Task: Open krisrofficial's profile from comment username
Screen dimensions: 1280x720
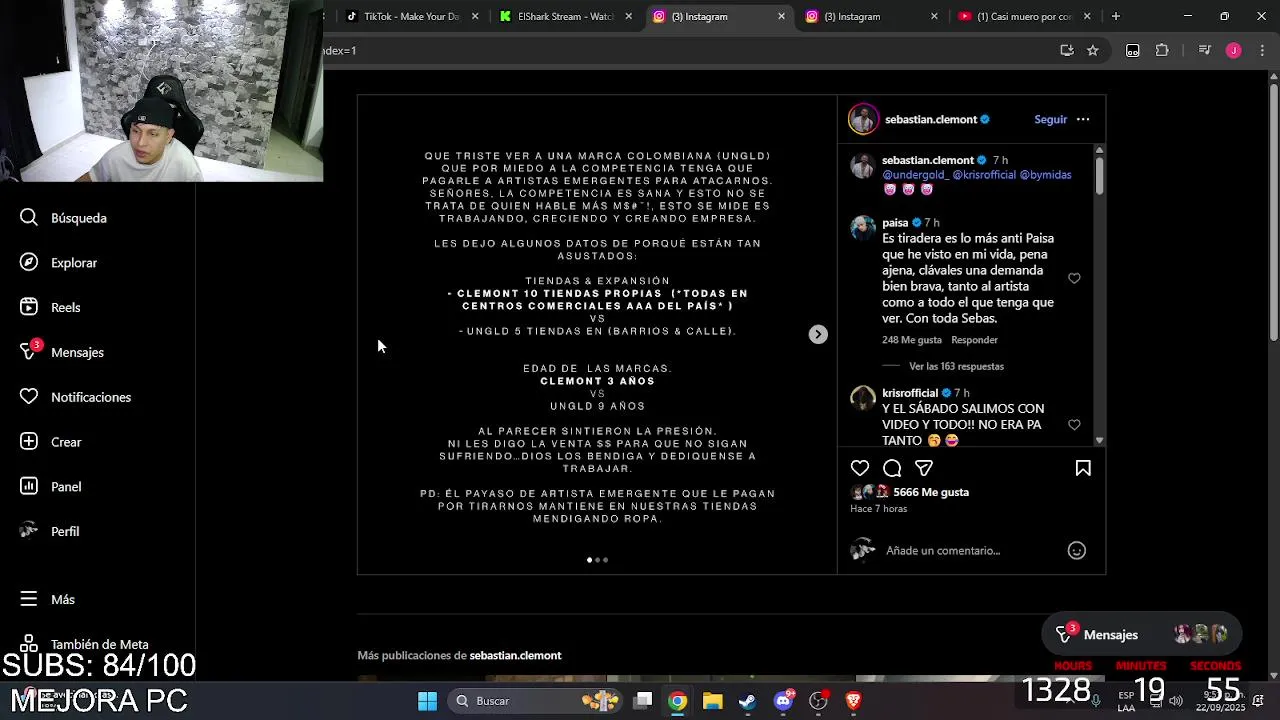Action: (910, 393)
